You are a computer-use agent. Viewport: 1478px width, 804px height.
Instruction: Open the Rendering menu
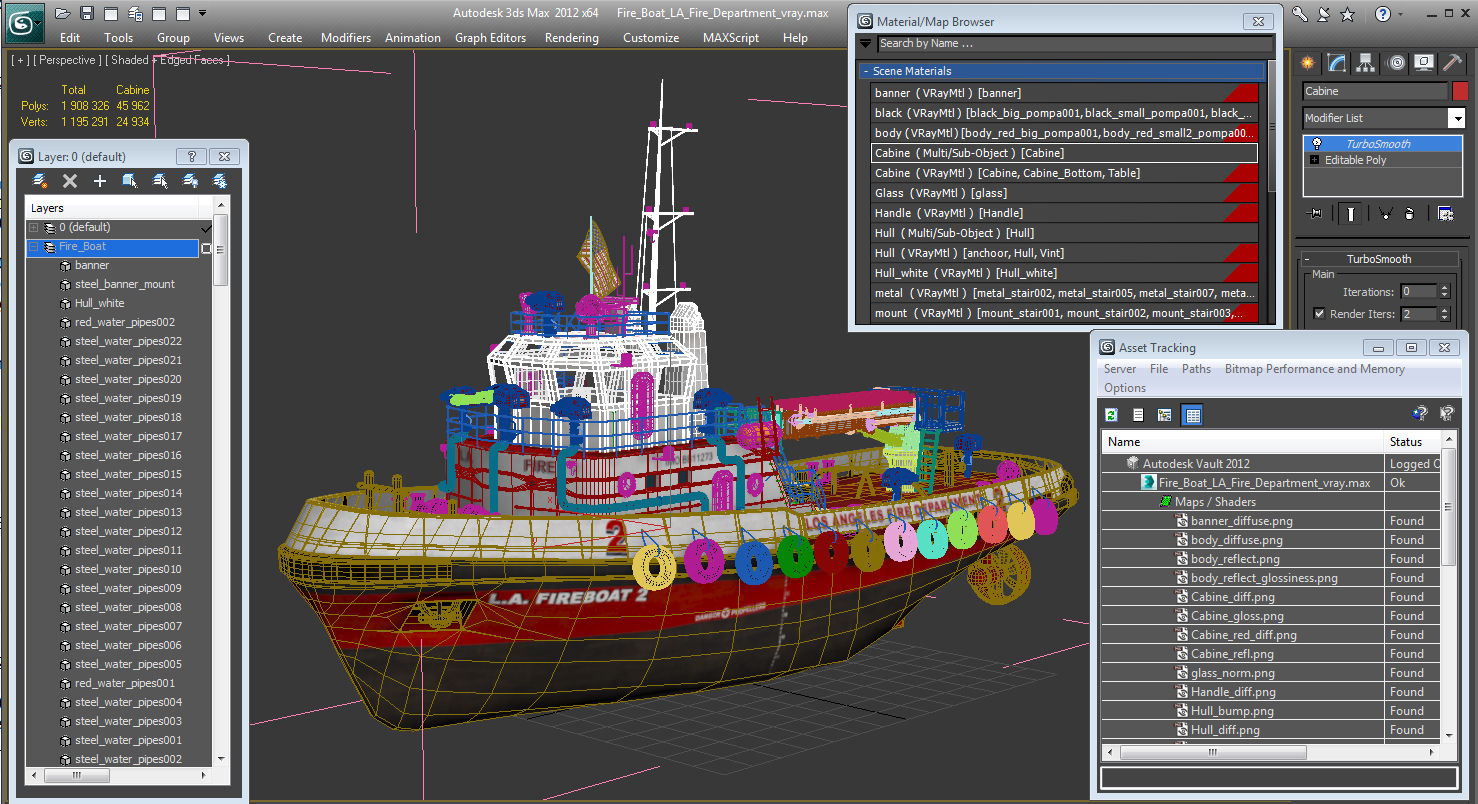coord(572,38)
